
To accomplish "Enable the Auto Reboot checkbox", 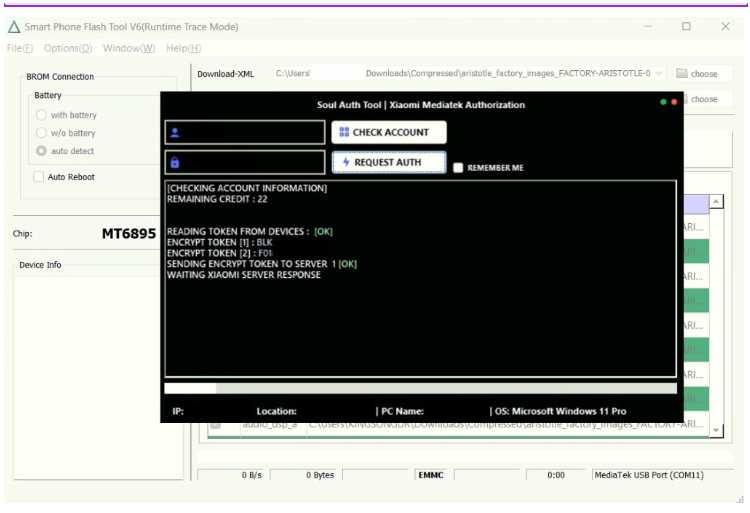I will pos(39,176).
